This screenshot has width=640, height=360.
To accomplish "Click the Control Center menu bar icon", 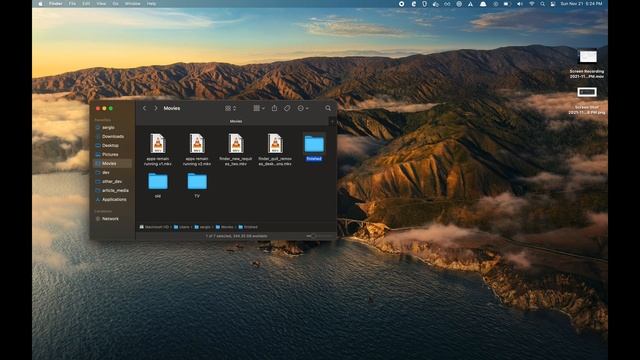I will (x=553, y=4).
